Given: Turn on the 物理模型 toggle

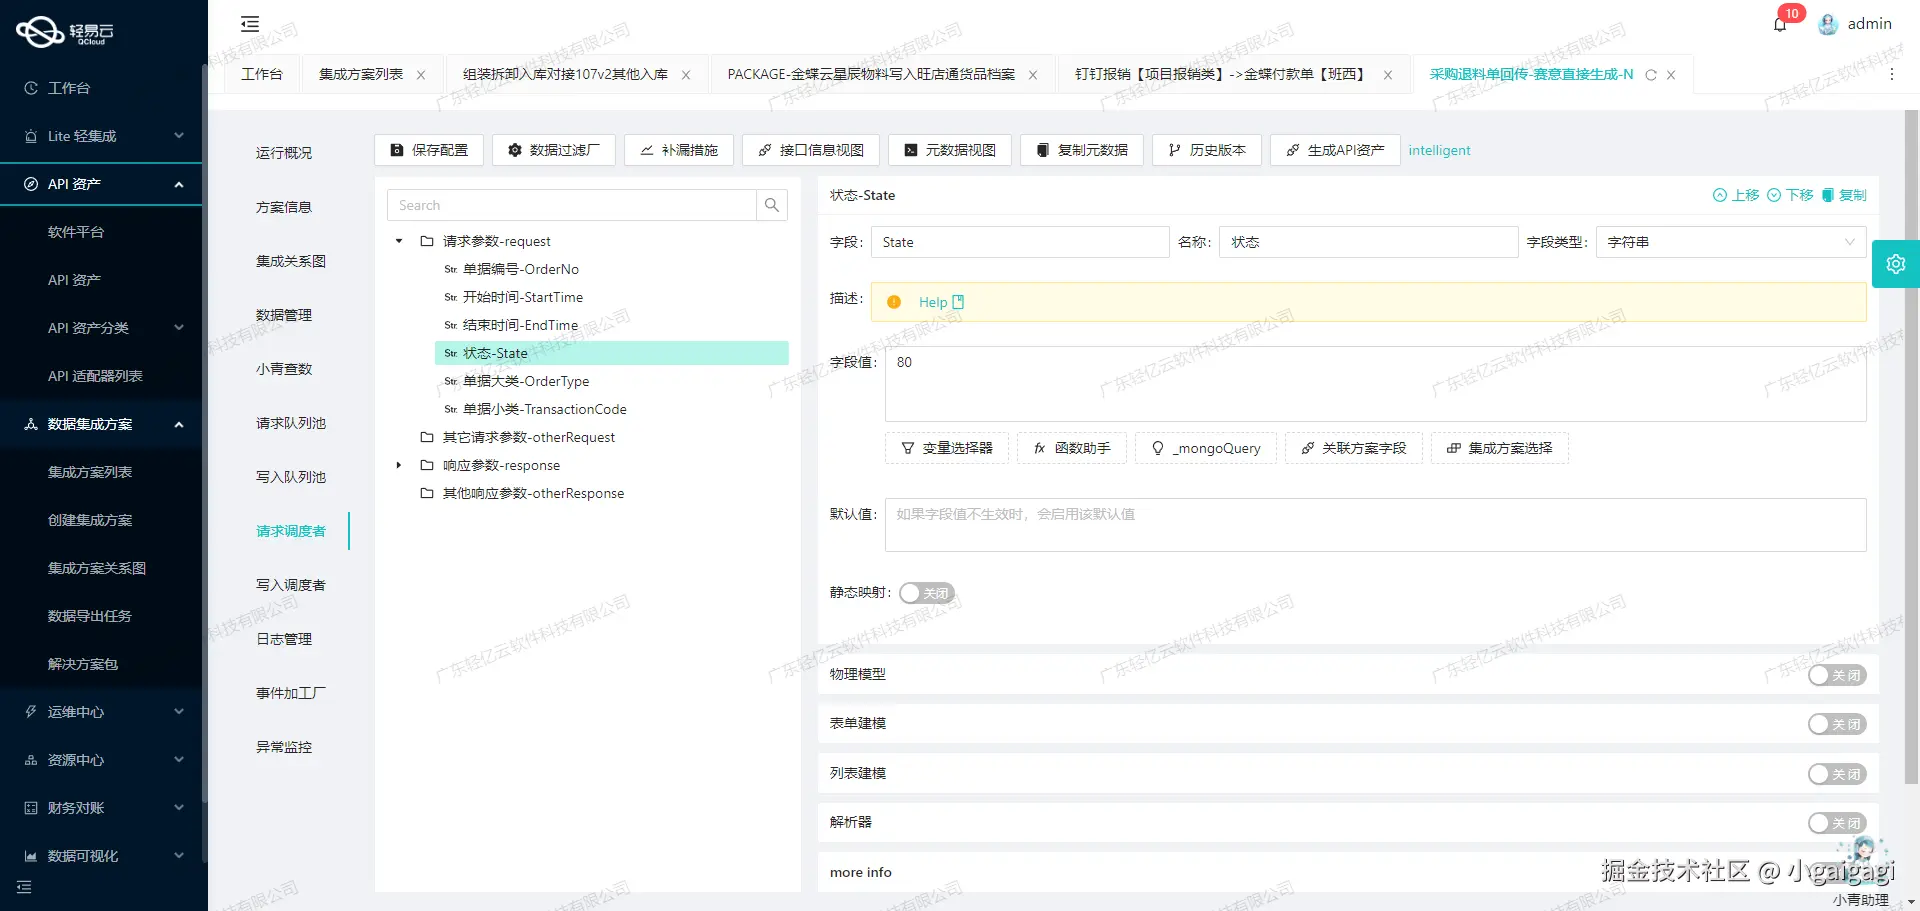Looking at the screenshot, I should pos(1836,675).
